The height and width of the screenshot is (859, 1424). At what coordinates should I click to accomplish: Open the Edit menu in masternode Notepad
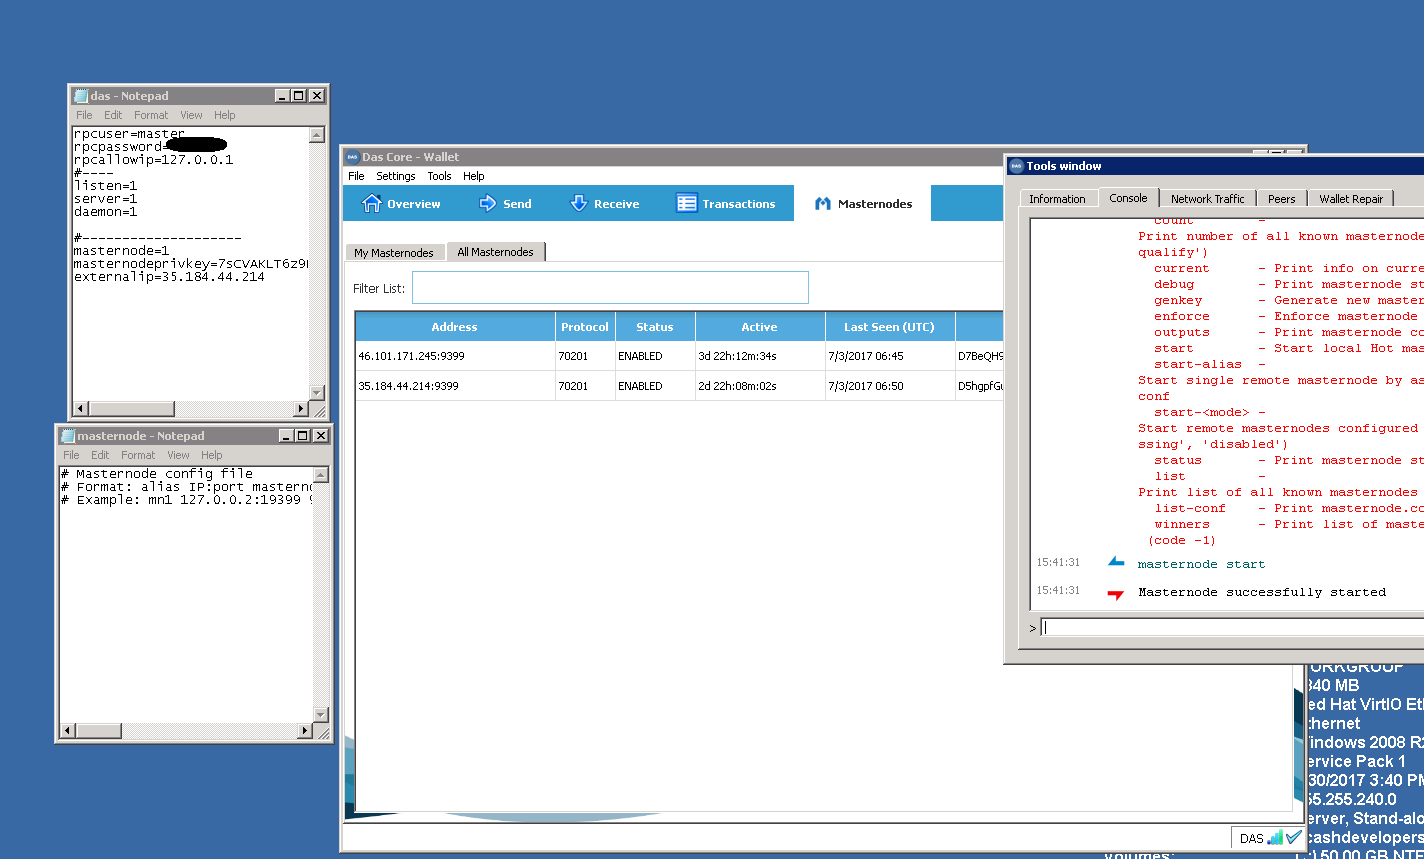[x=100, y=455]
